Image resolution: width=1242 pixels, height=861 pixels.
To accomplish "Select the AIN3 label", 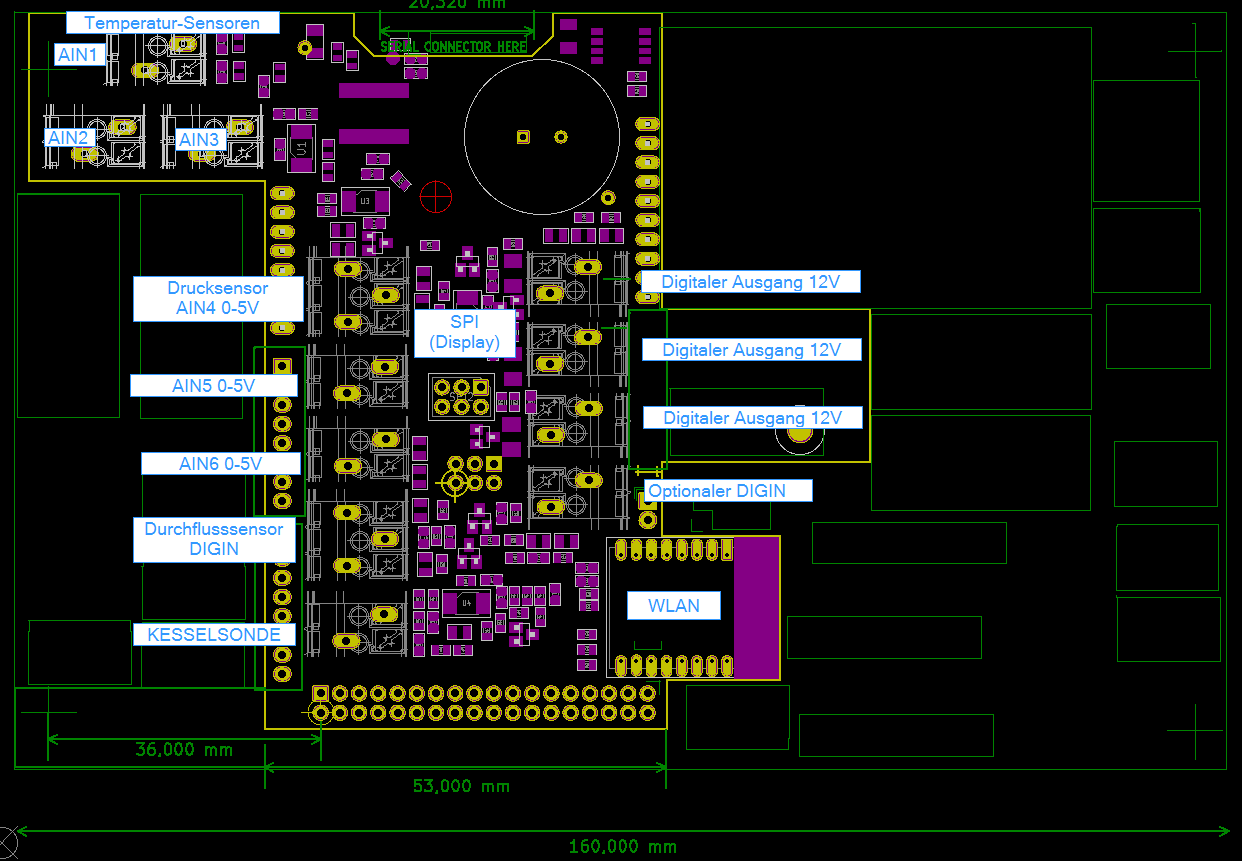I will point(199,139).
